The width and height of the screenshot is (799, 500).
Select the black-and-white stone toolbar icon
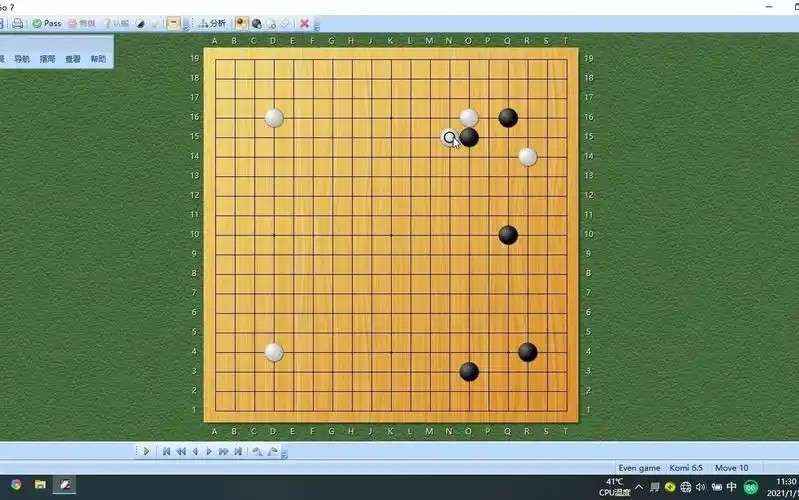[x=140, y=23]
